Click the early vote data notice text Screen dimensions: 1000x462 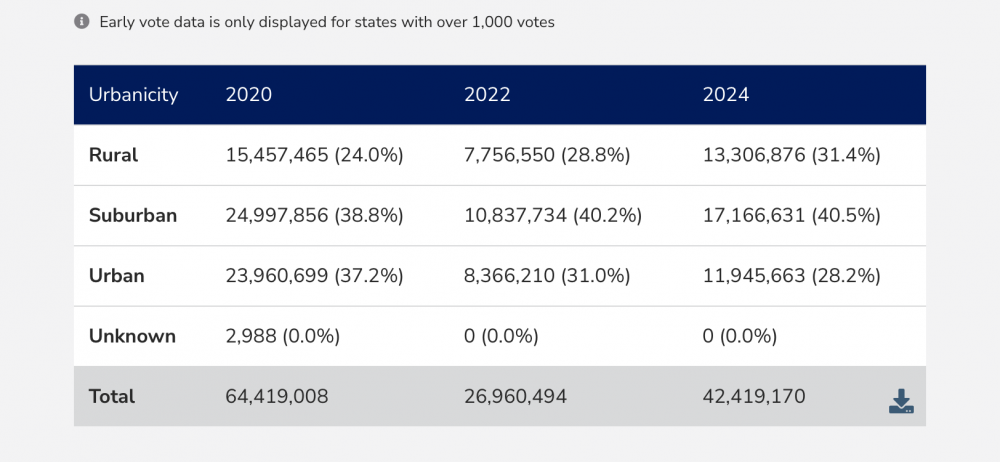click(x=327, y=21)
